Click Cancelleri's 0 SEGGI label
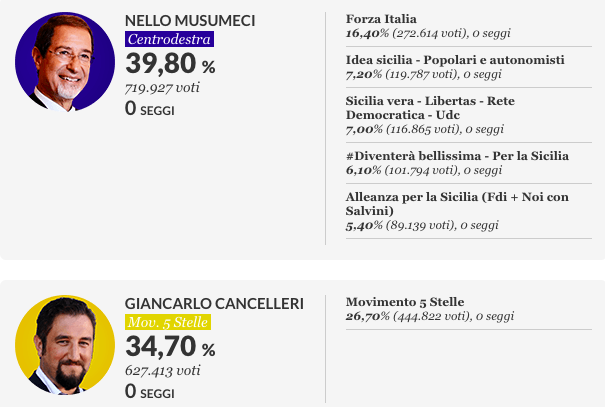Image resolution: width=605 pixels, height=407 pixels. point(150,391)
